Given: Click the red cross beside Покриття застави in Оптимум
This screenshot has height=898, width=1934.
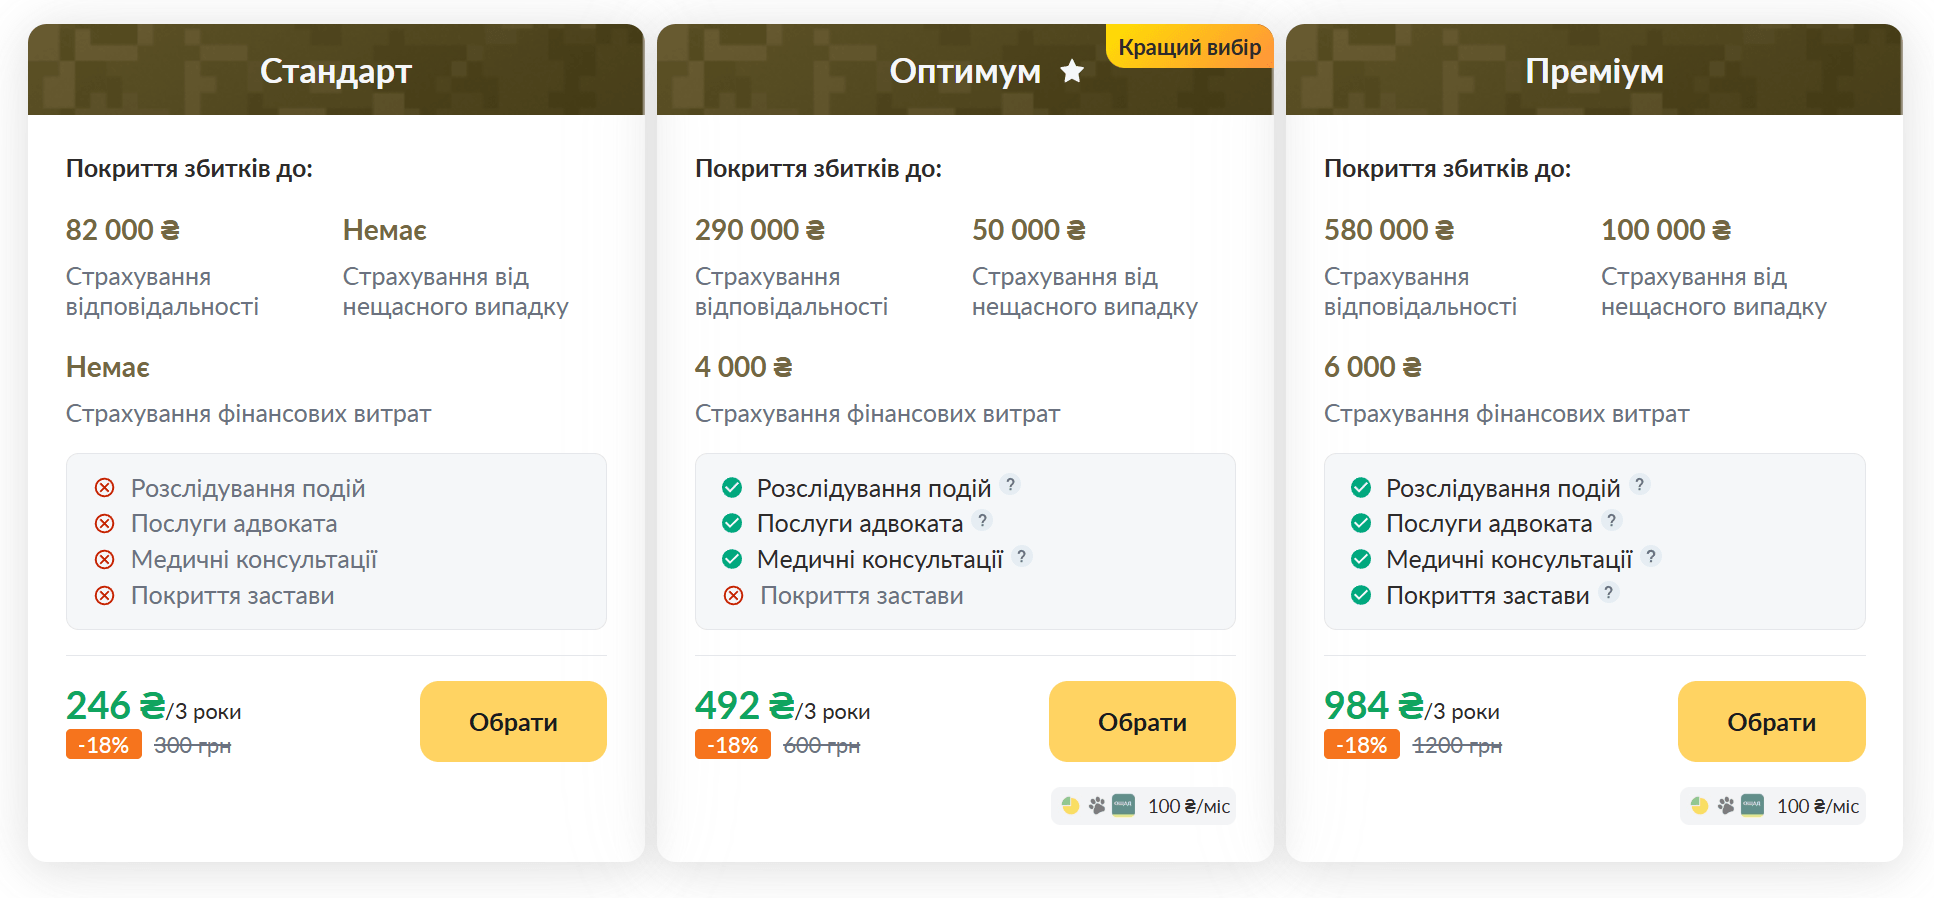Looking at the screenshot, I should point(733,596).
